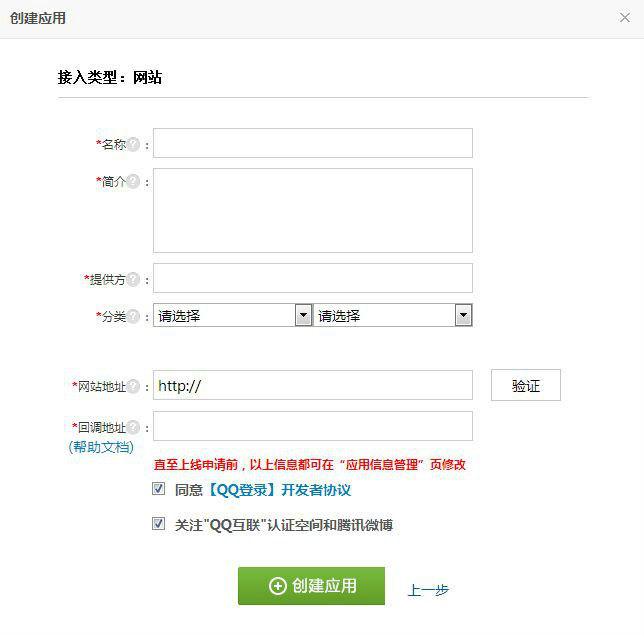Open the 提供方 question mark tooltip icon
644x638 pixels.
(x=133, y=279)
